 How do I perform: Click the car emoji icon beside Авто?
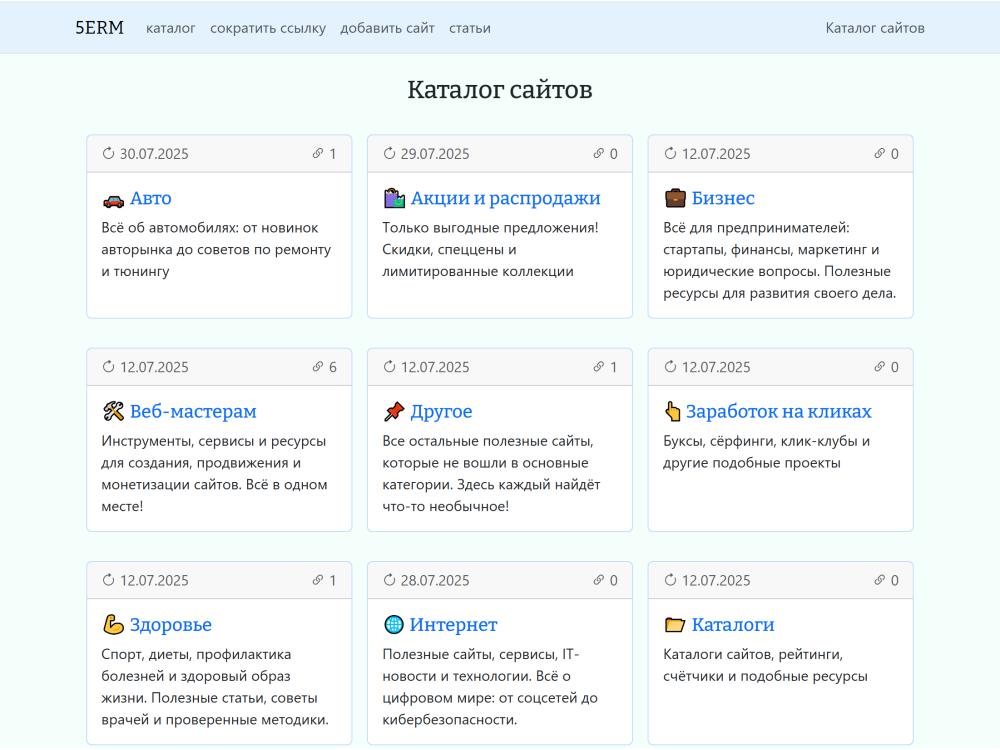[114, 200]
